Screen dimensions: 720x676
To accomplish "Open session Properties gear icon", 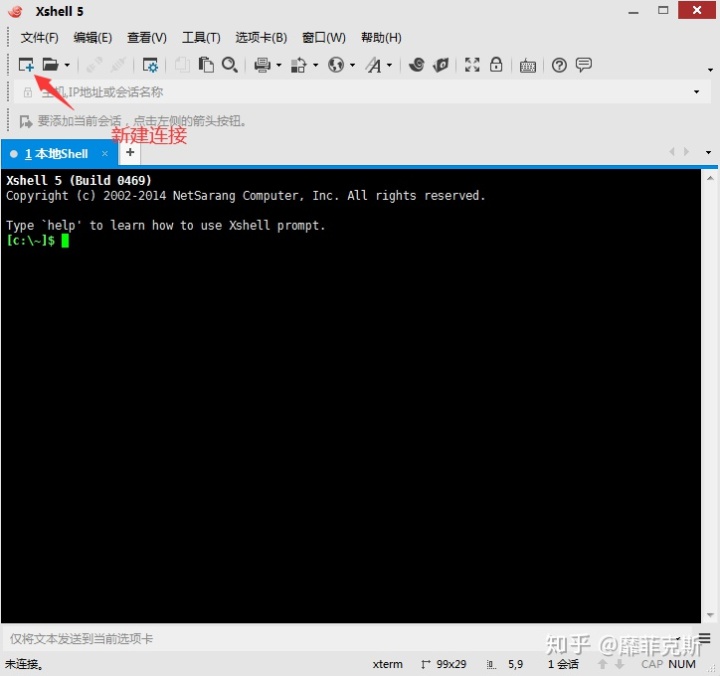I will [x=150, y=65].
